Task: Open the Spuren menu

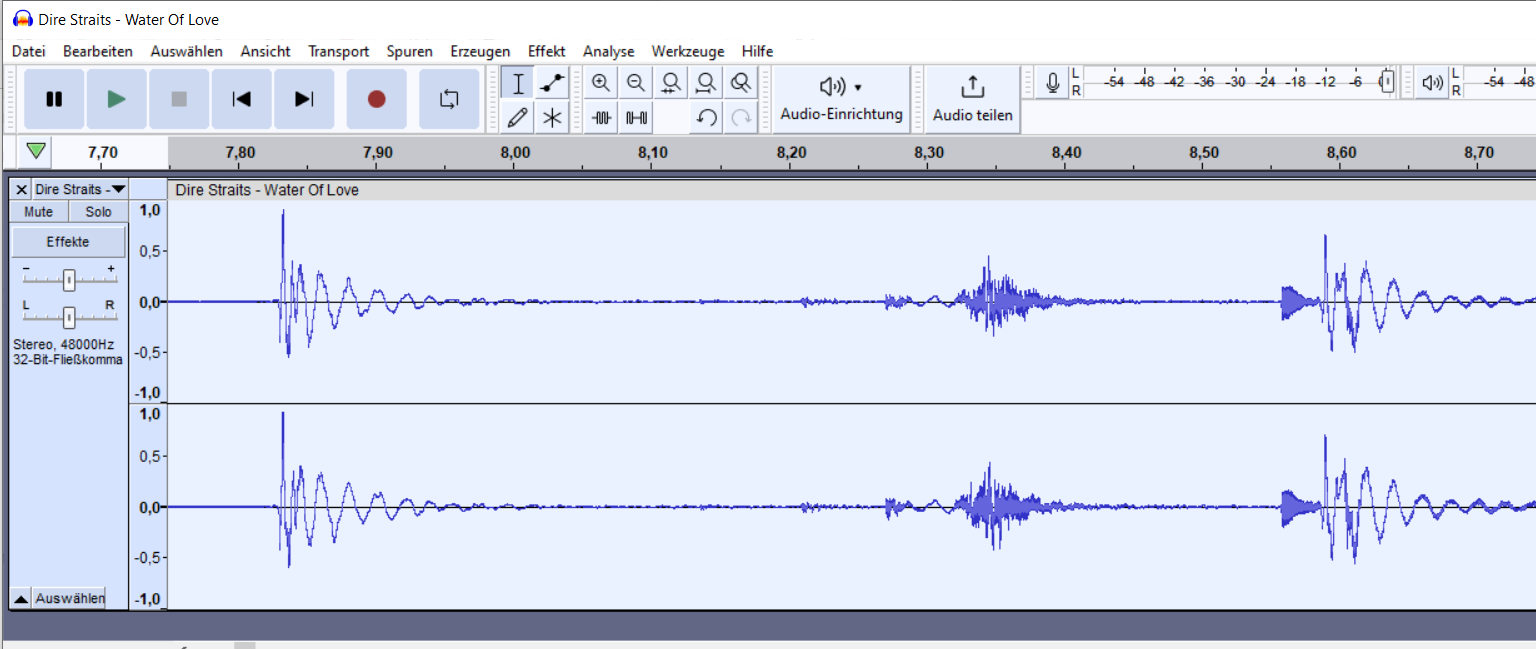Action: pos(409,51)
